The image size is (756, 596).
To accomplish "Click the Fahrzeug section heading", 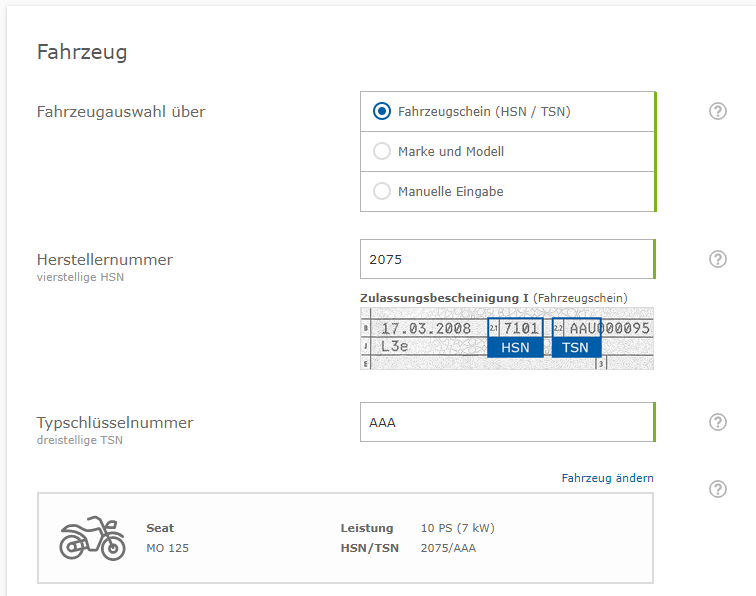I will click(x=82, y=52).
